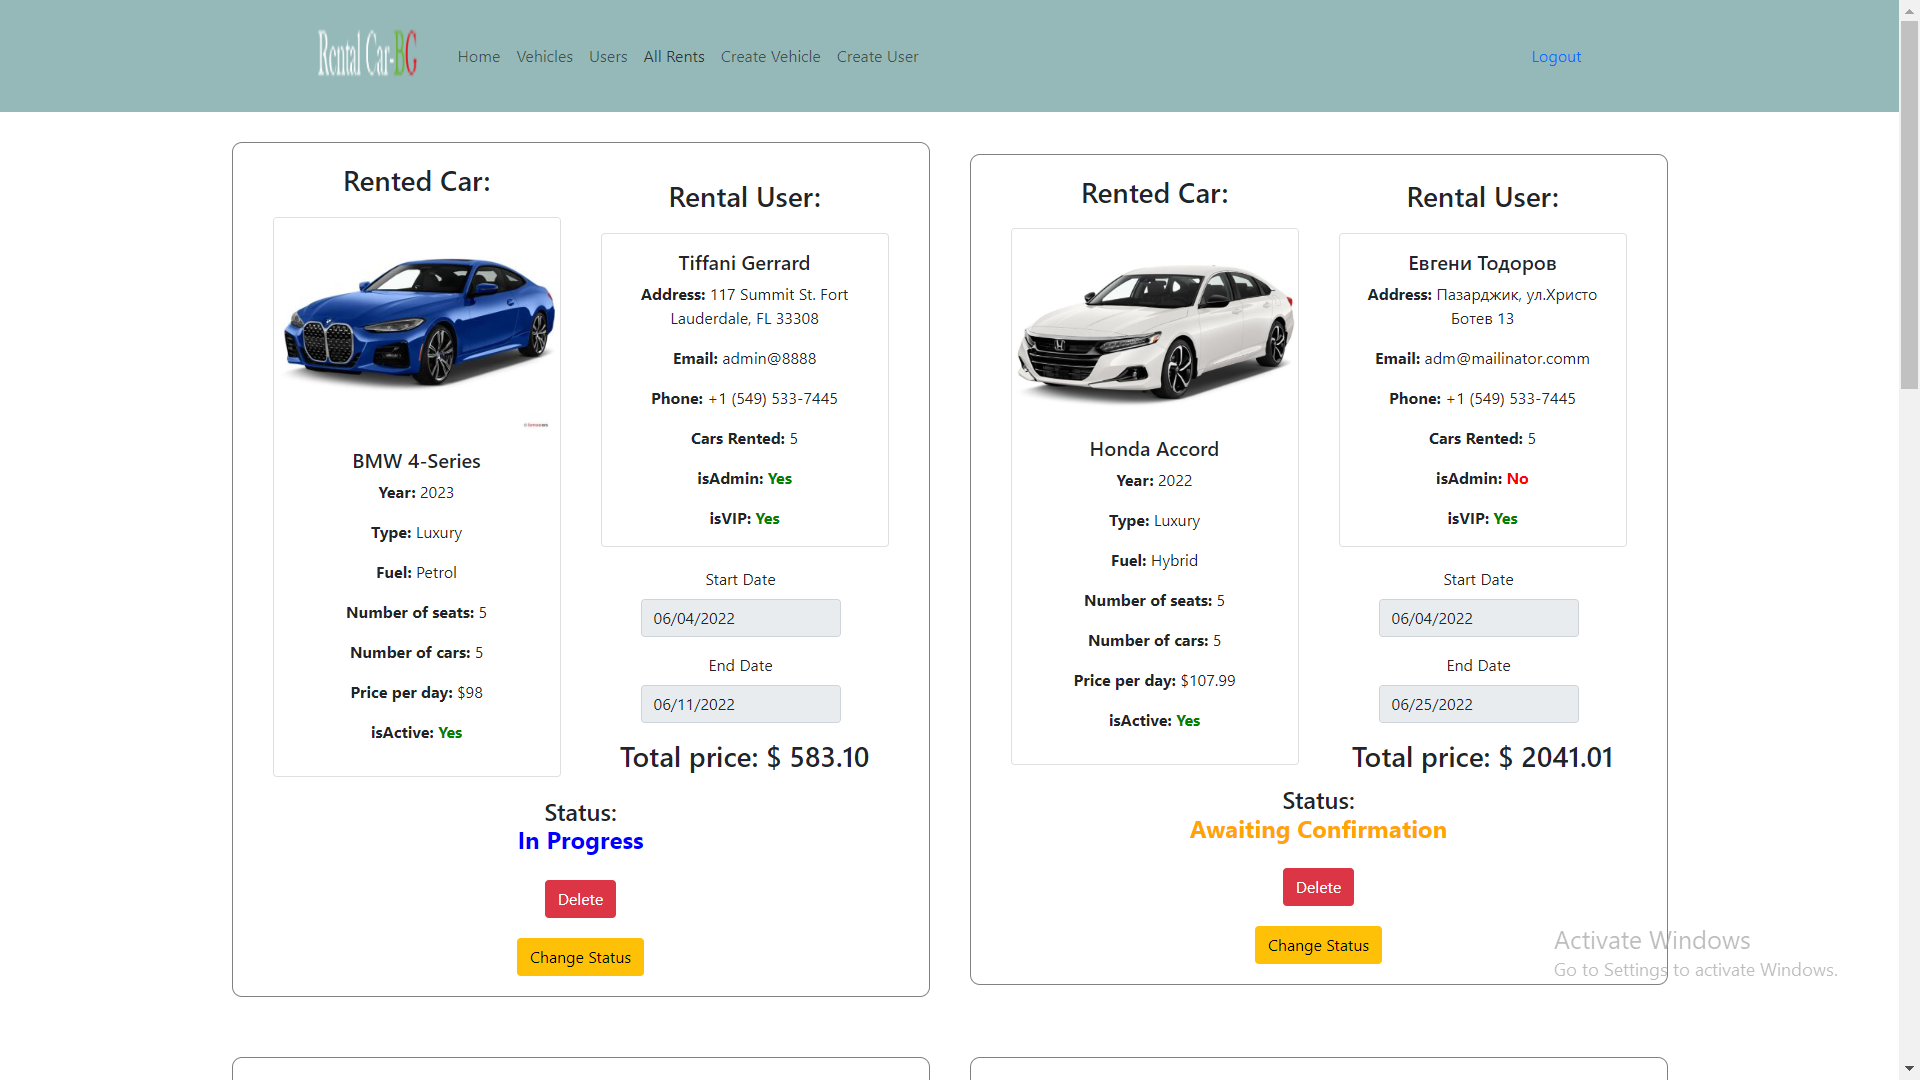Image resolution: width=1920 pixels, height=1080 pixels.
Task: Click the End Date field showing 06/25/2022
Action: tap(1478, 704)
